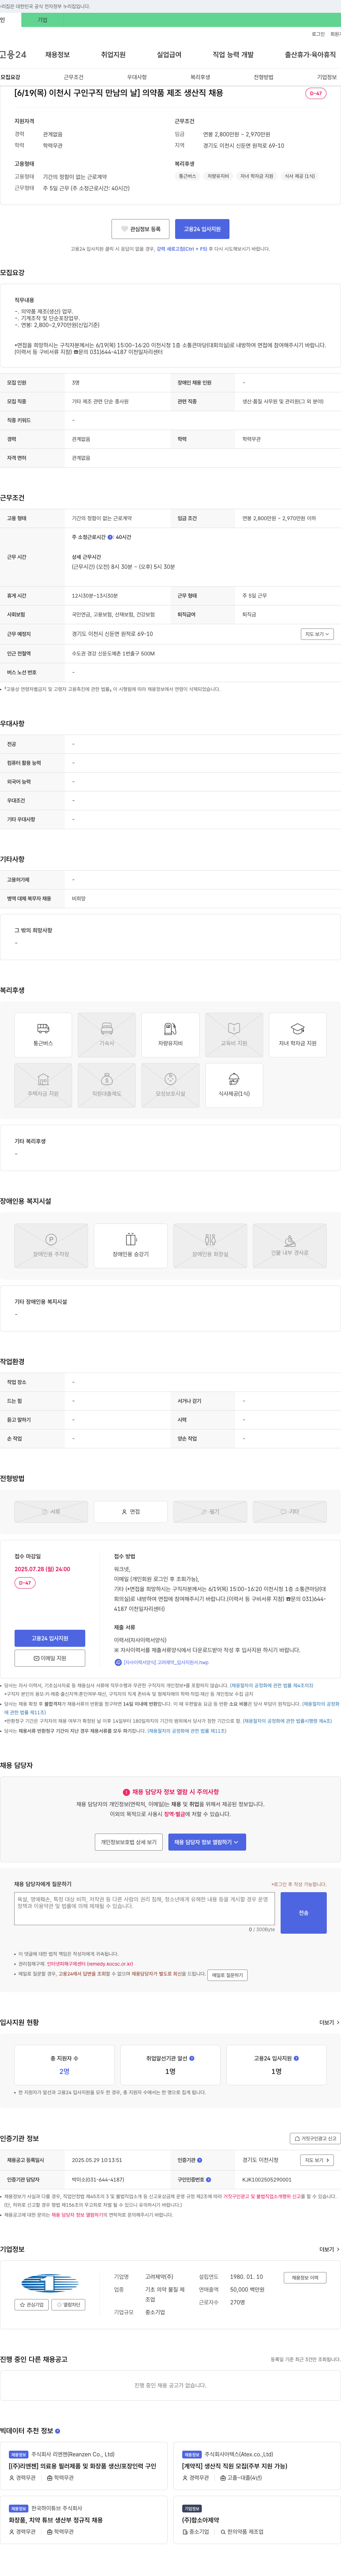Select the 필기 screening method card
The width and height of the screenshot is (341, 2576).
pos(210,1512)
